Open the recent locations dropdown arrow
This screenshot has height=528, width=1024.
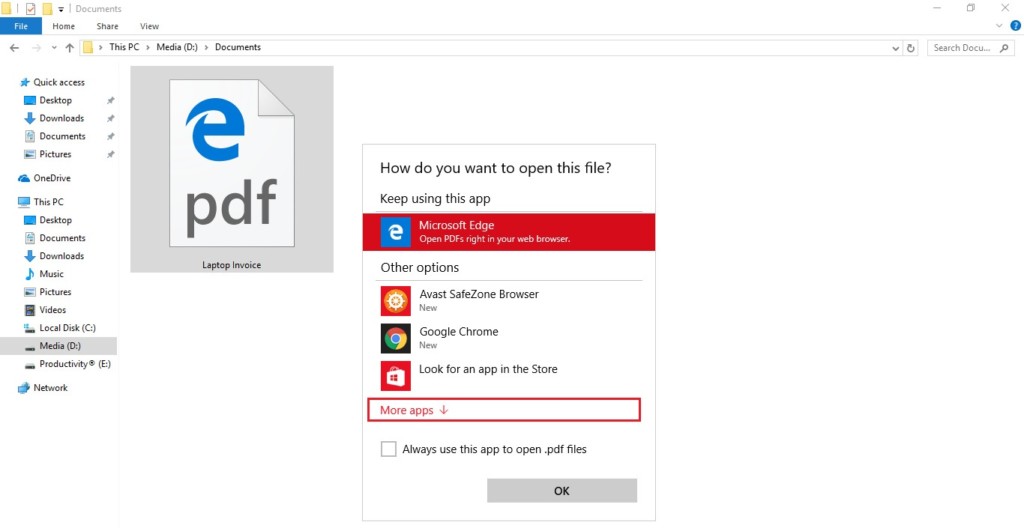(54, 48)
